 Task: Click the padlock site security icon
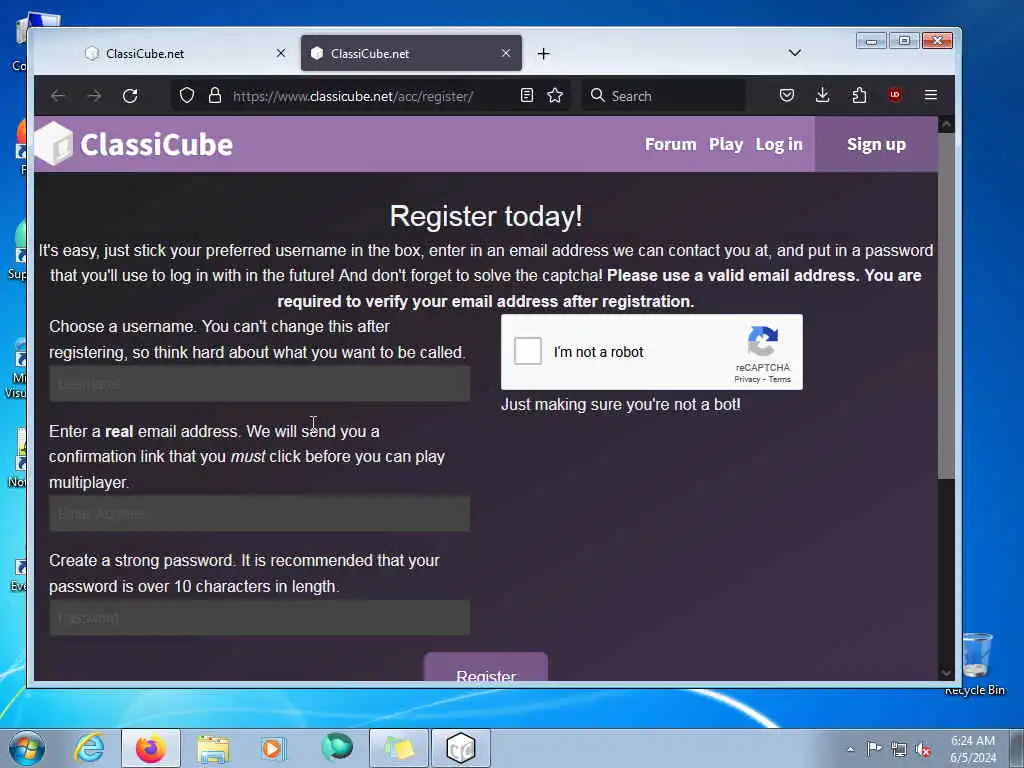point(215,95)
